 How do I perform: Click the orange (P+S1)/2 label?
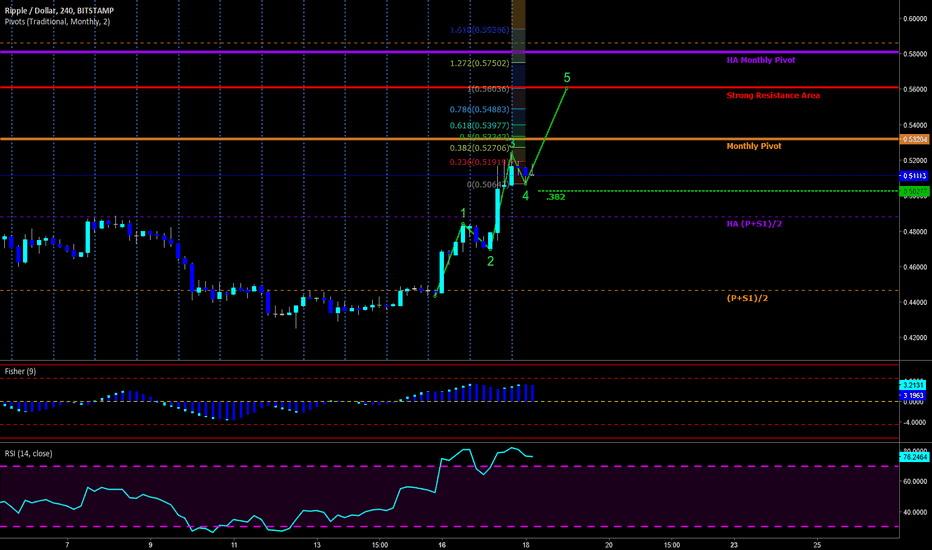click(747, 298)
